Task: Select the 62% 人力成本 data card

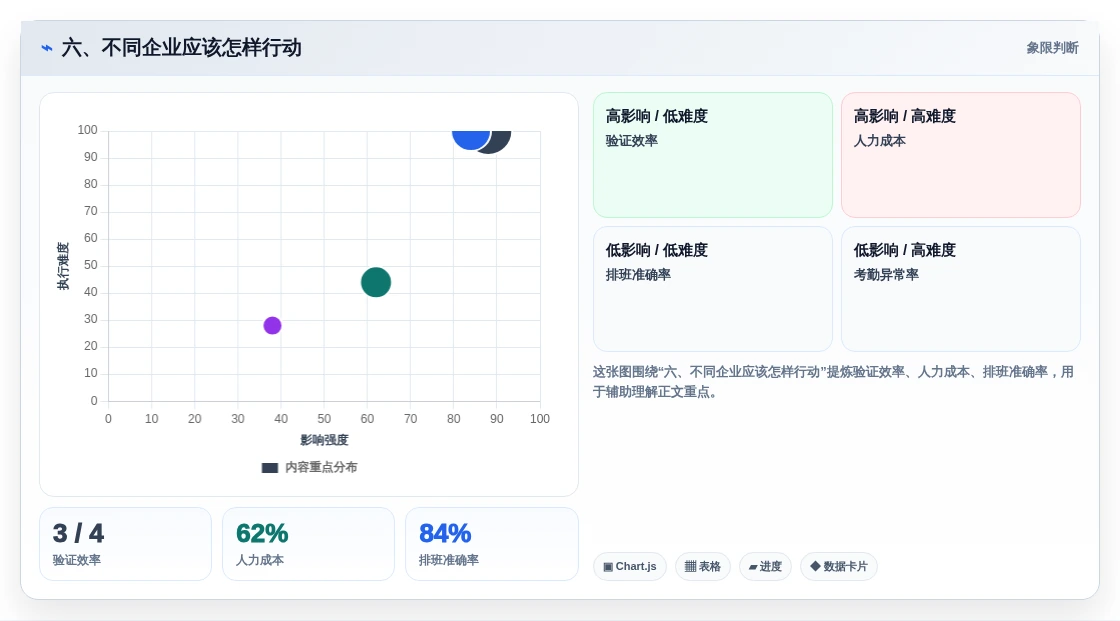Action: coord(309,544)
